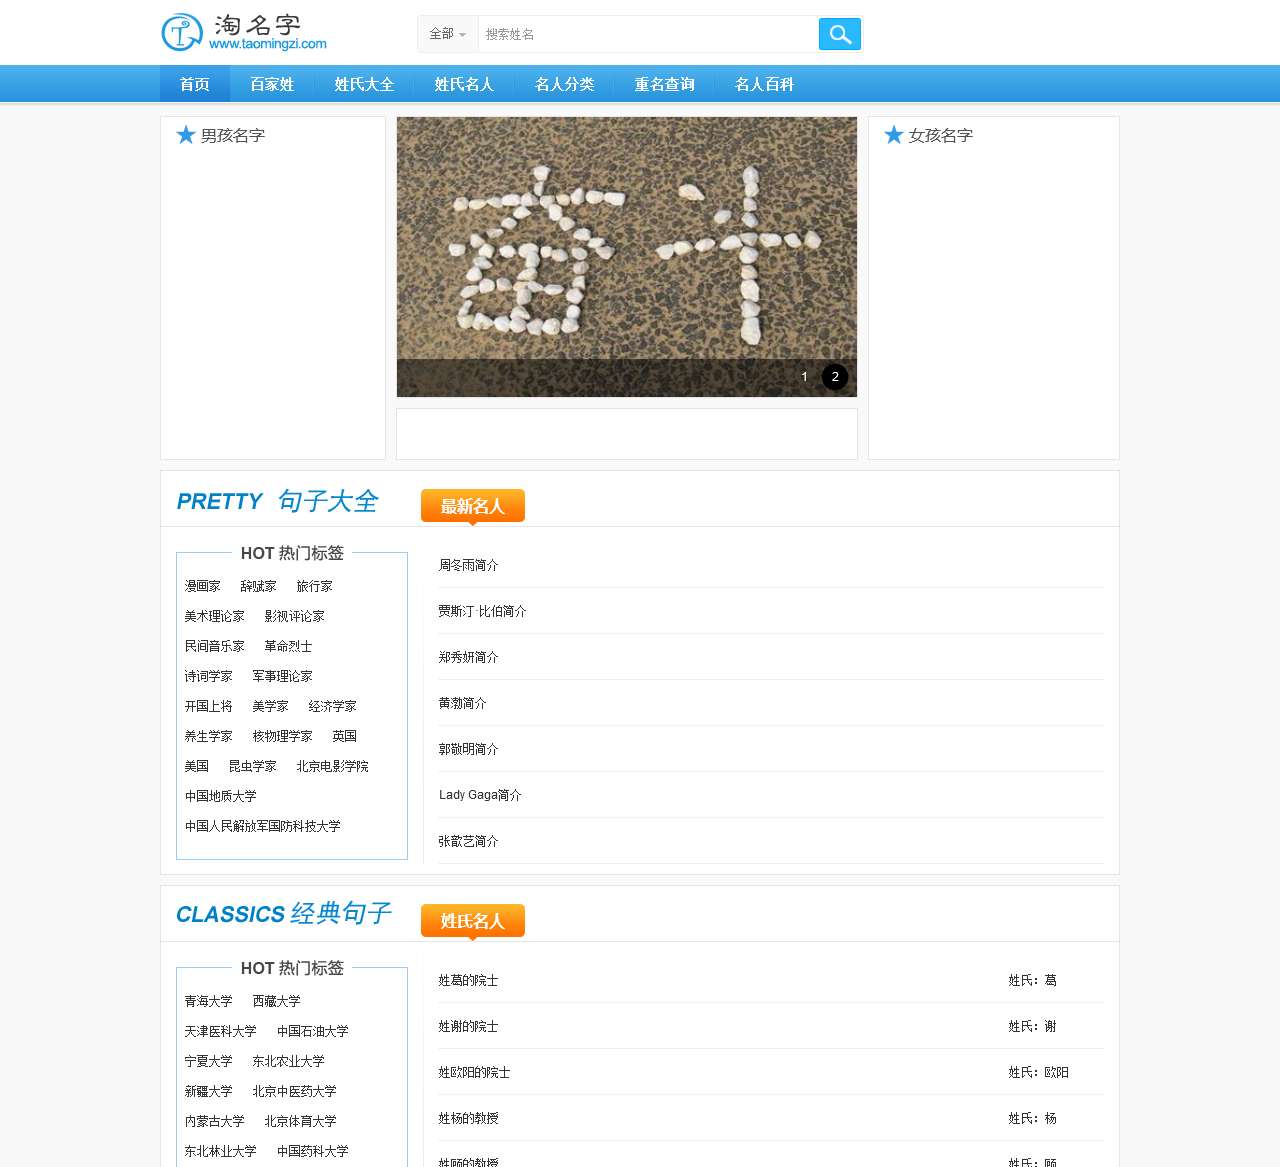Open the 中国石油大学 tag
The width and height of the screenshot is (1280, 1167).
click(x=313, y=1031)
